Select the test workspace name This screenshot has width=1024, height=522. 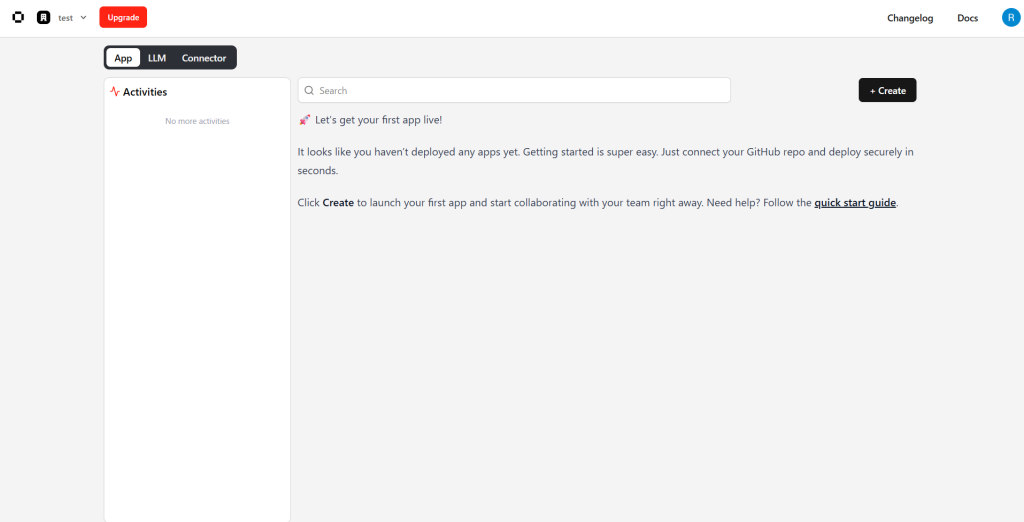65,18
